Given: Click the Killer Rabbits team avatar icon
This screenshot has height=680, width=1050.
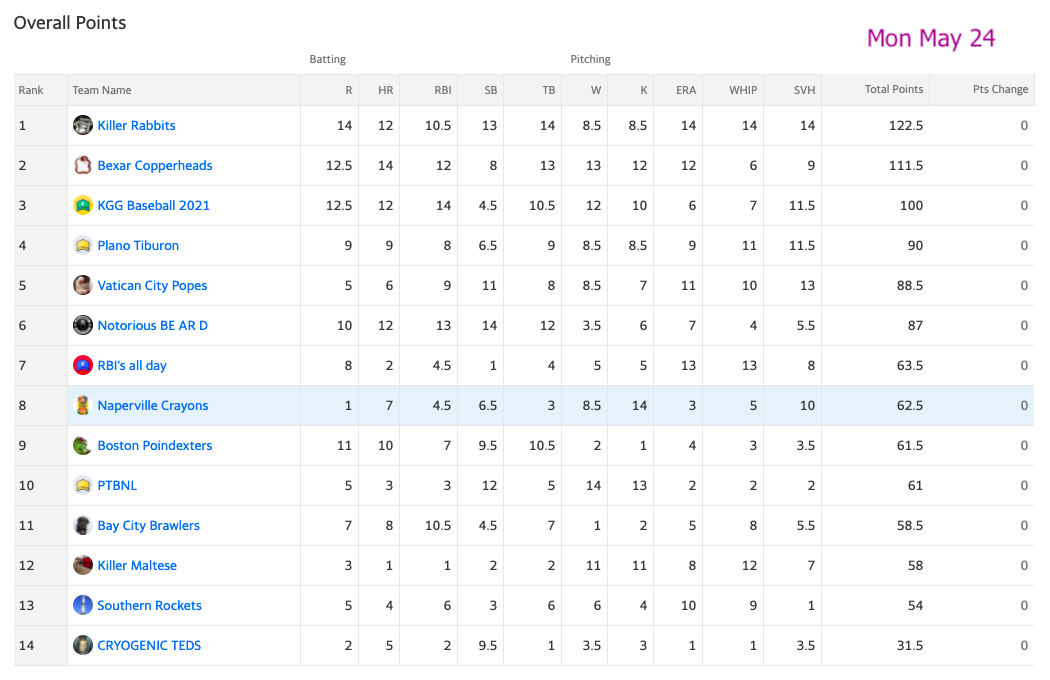Looking at the screenshot, I should point(82,125).
